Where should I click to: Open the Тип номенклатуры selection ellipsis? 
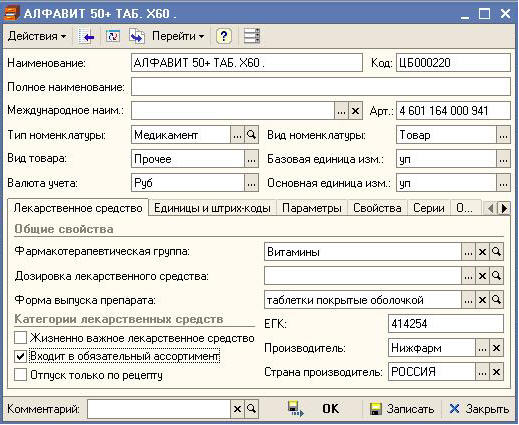click(x=237, y=135)
